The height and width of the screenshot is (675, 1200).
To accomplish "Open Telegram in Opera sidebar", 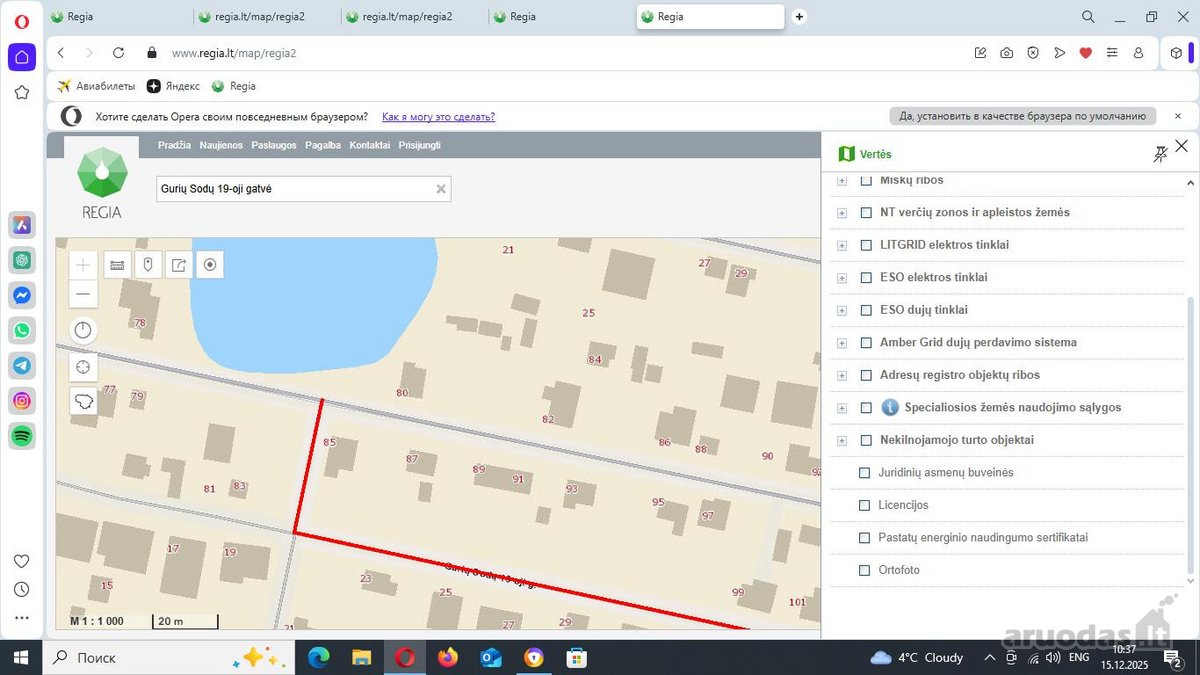I will tap(22, 365).
